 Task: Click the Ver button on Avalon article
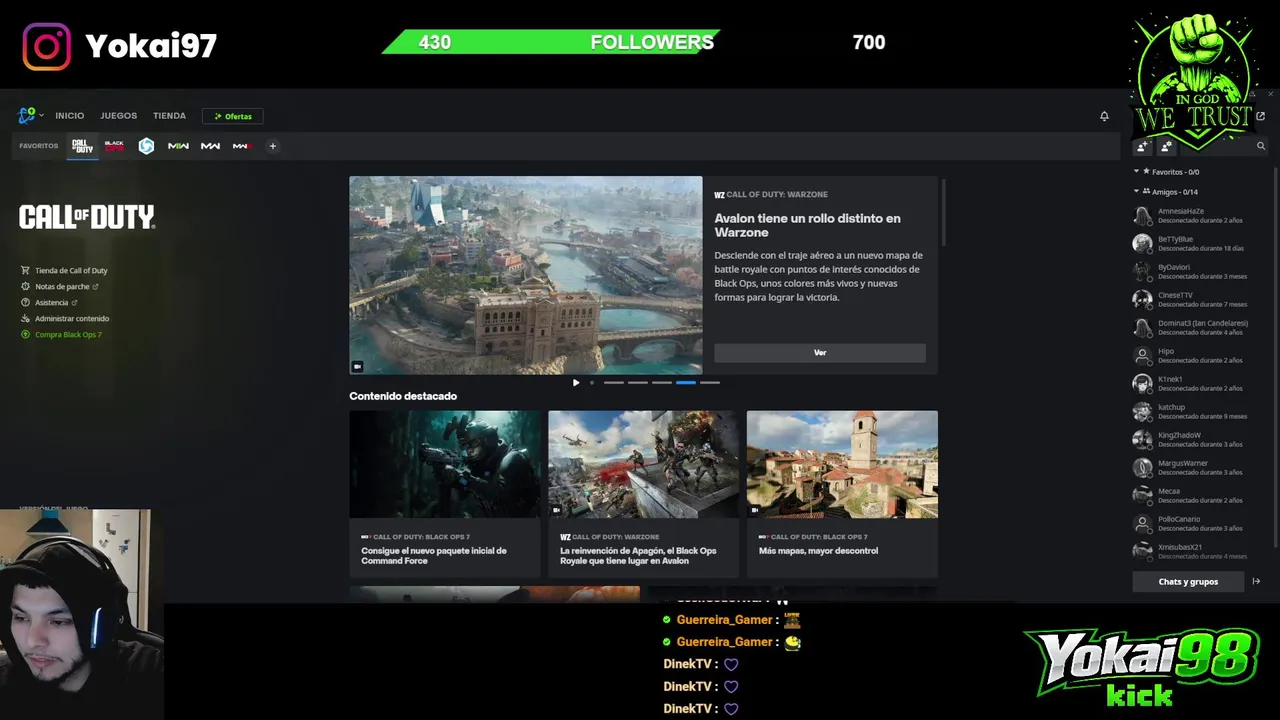(x=820, y=353)
